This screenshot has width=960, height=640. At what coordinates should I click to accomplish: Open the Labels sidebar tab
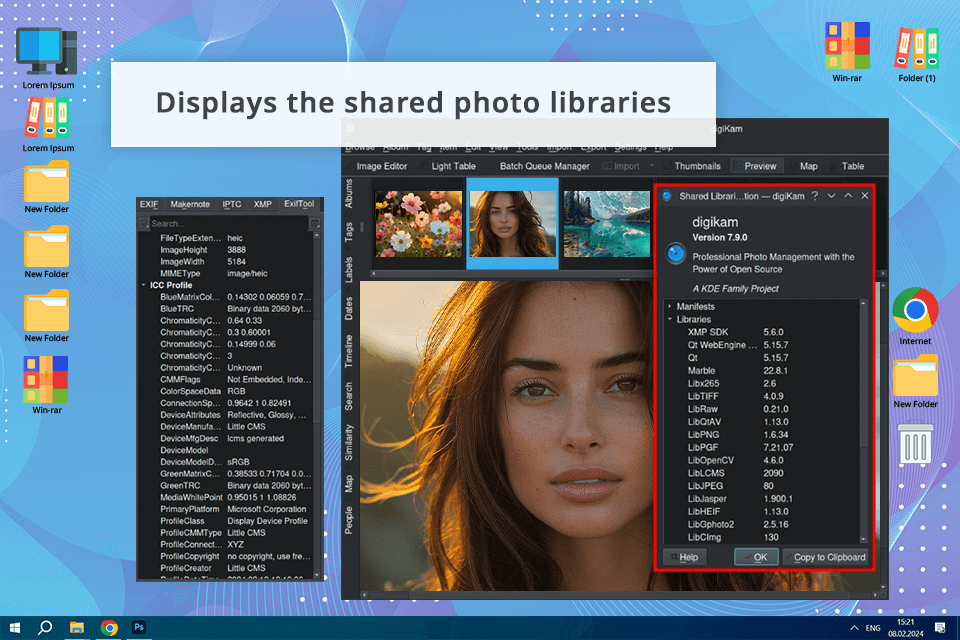click(x=349, y=269)
